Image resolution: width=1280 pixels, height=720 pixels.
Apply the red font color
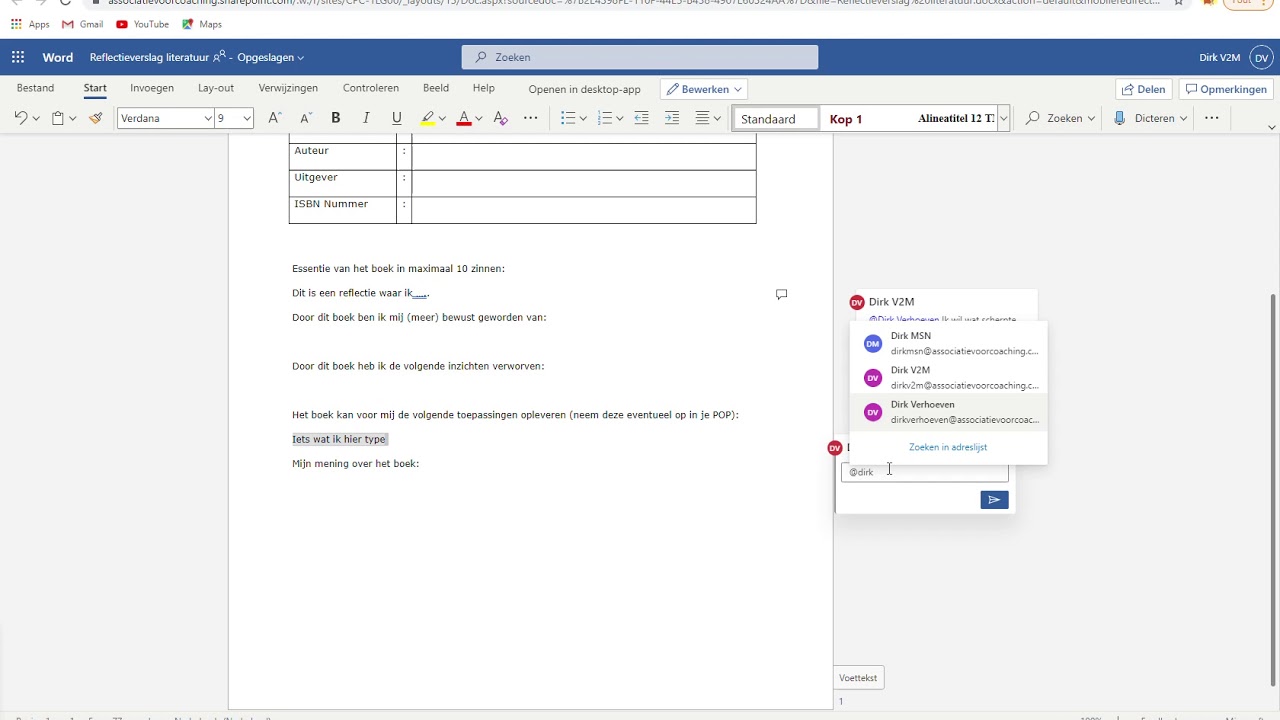464,118
